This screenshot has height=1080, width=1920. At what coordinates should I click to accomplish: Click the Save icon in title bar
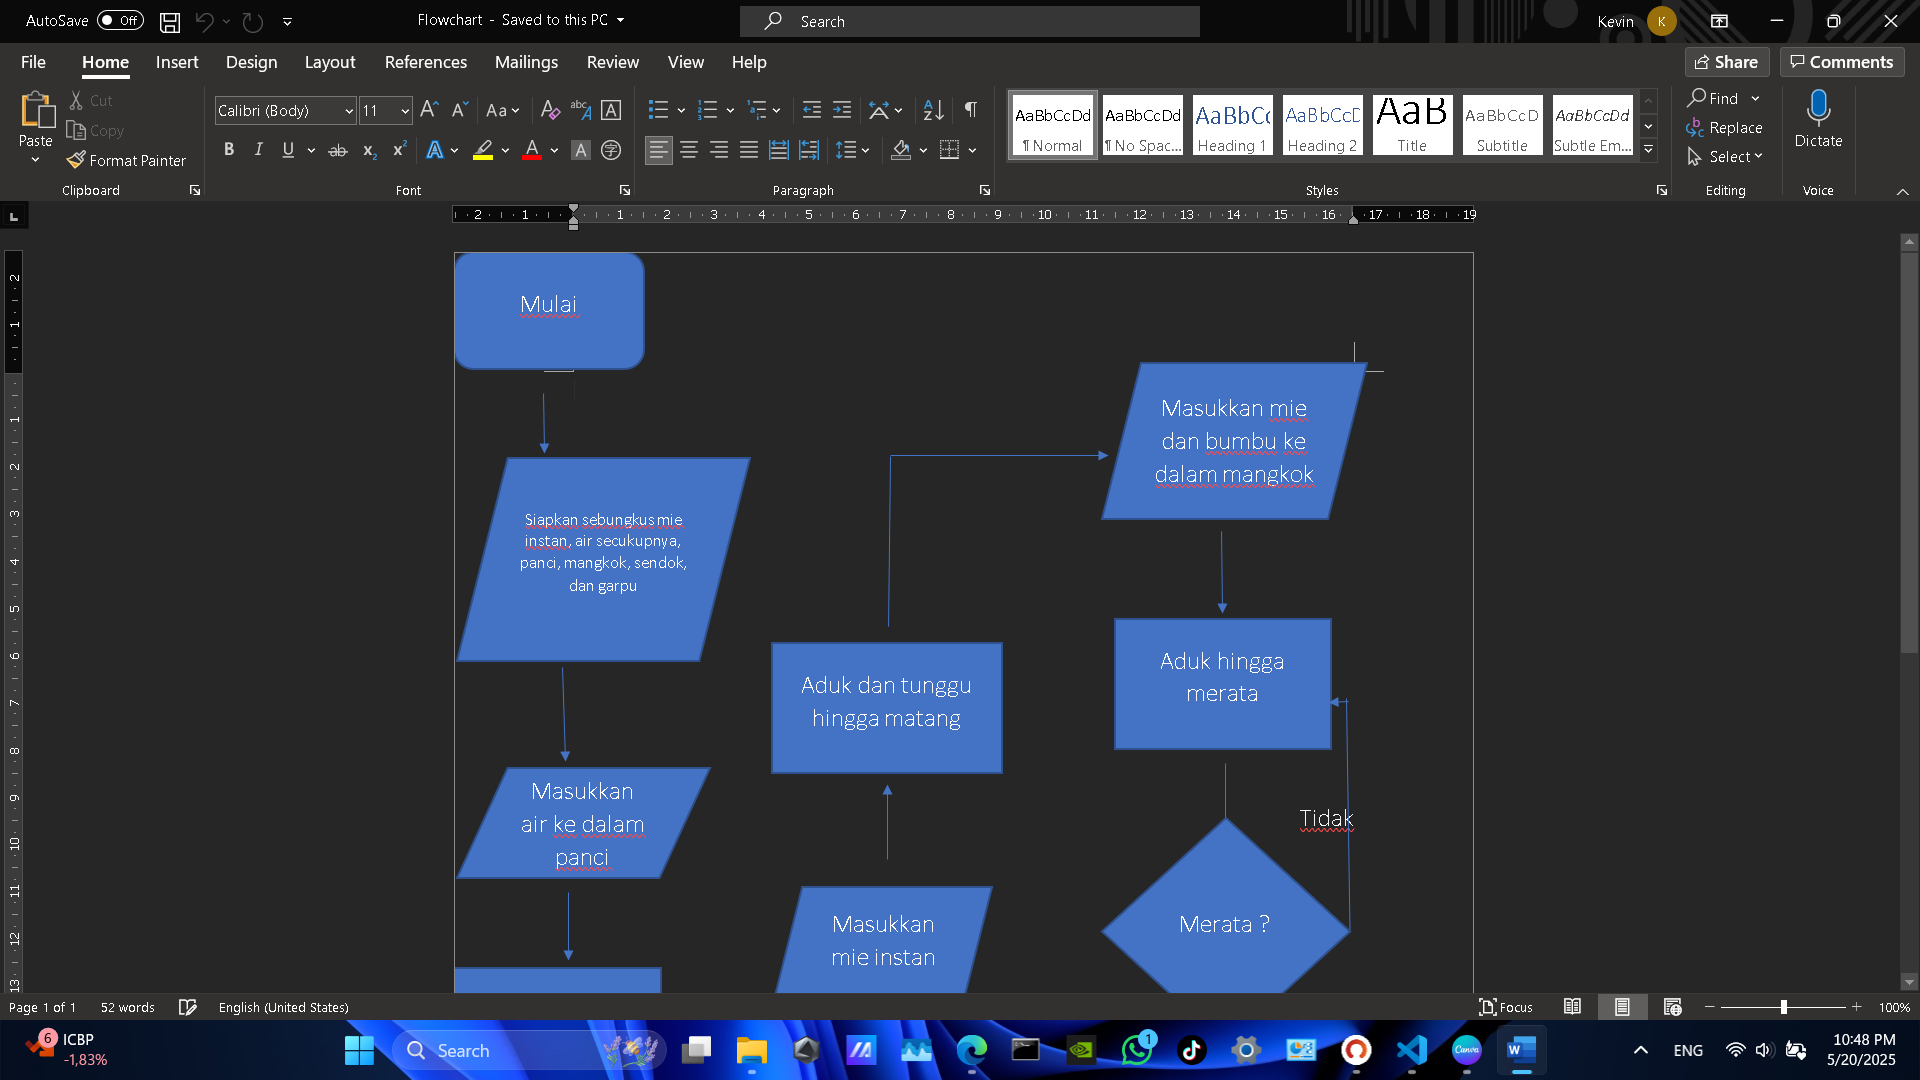point(170,21)
